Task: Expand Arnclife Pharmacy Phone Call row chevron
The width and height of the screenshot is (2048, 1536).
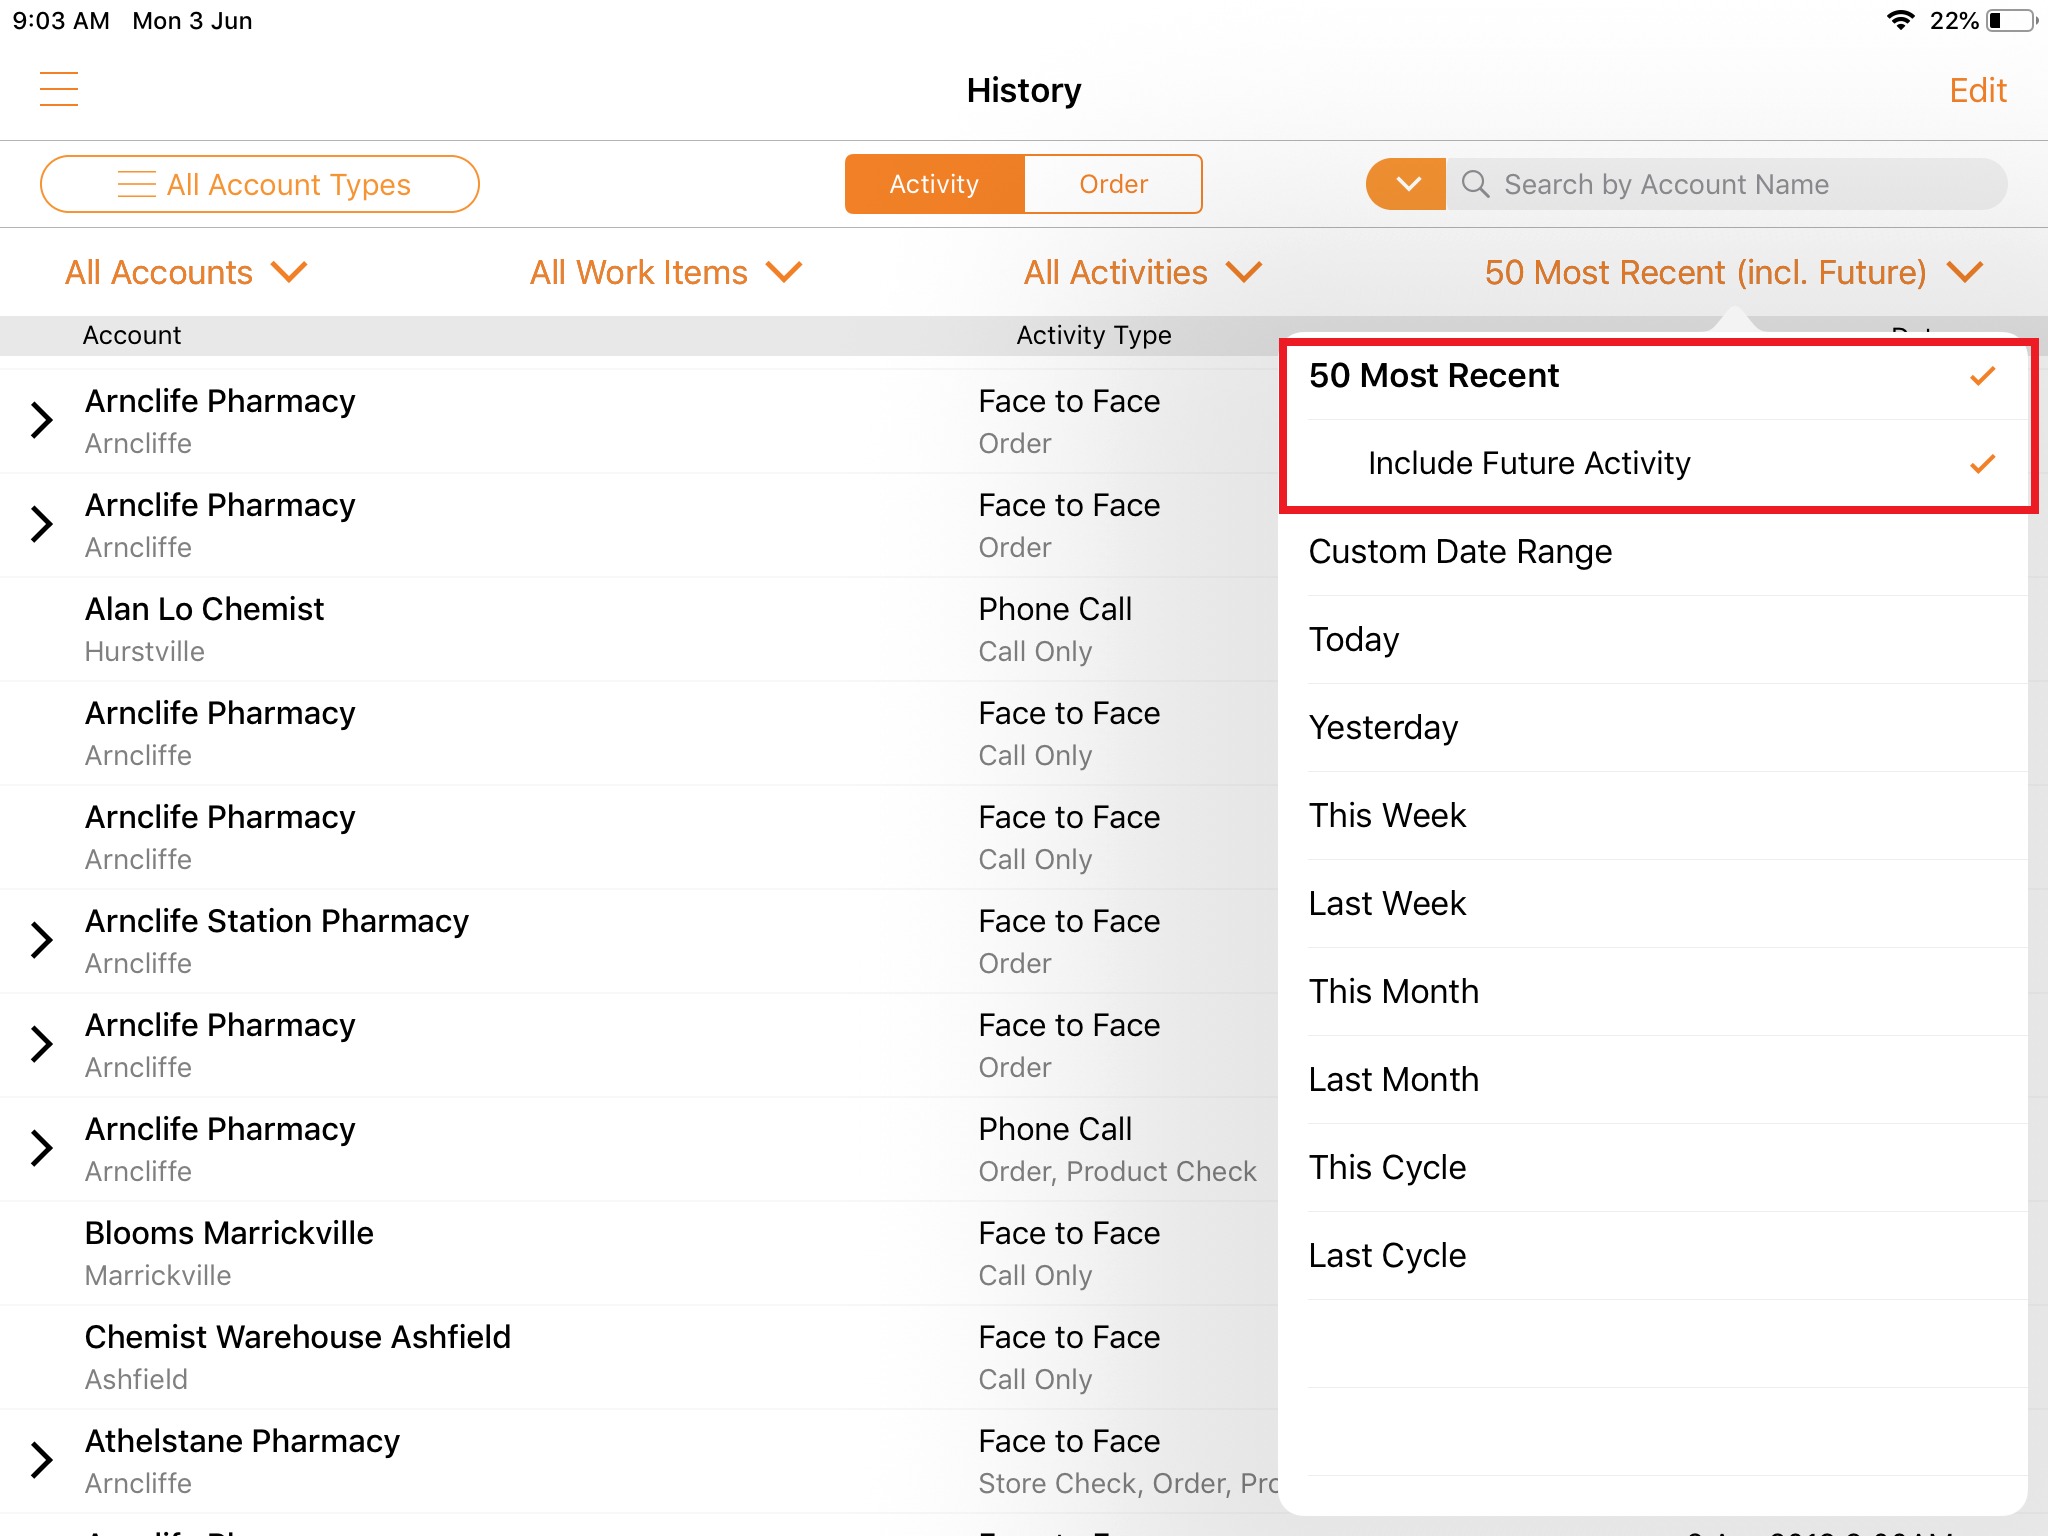Action: click(x=42, y=1148)
